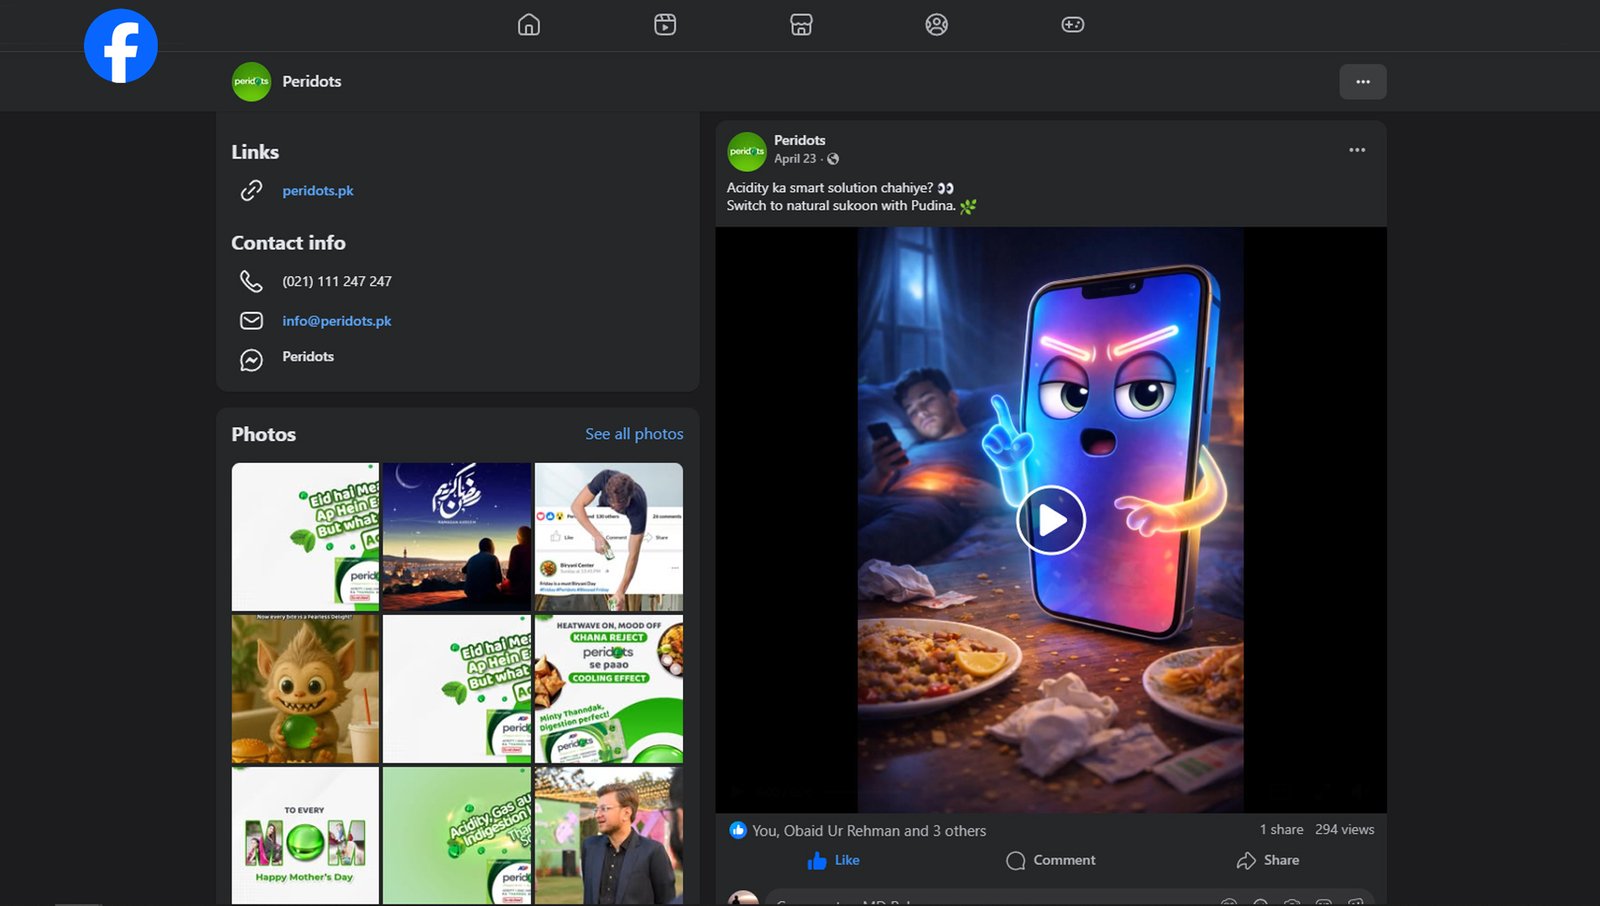This screenshot has width=1600, height=906.
Task: Go to the Home feed icon
Action: (x=529, y=24)
